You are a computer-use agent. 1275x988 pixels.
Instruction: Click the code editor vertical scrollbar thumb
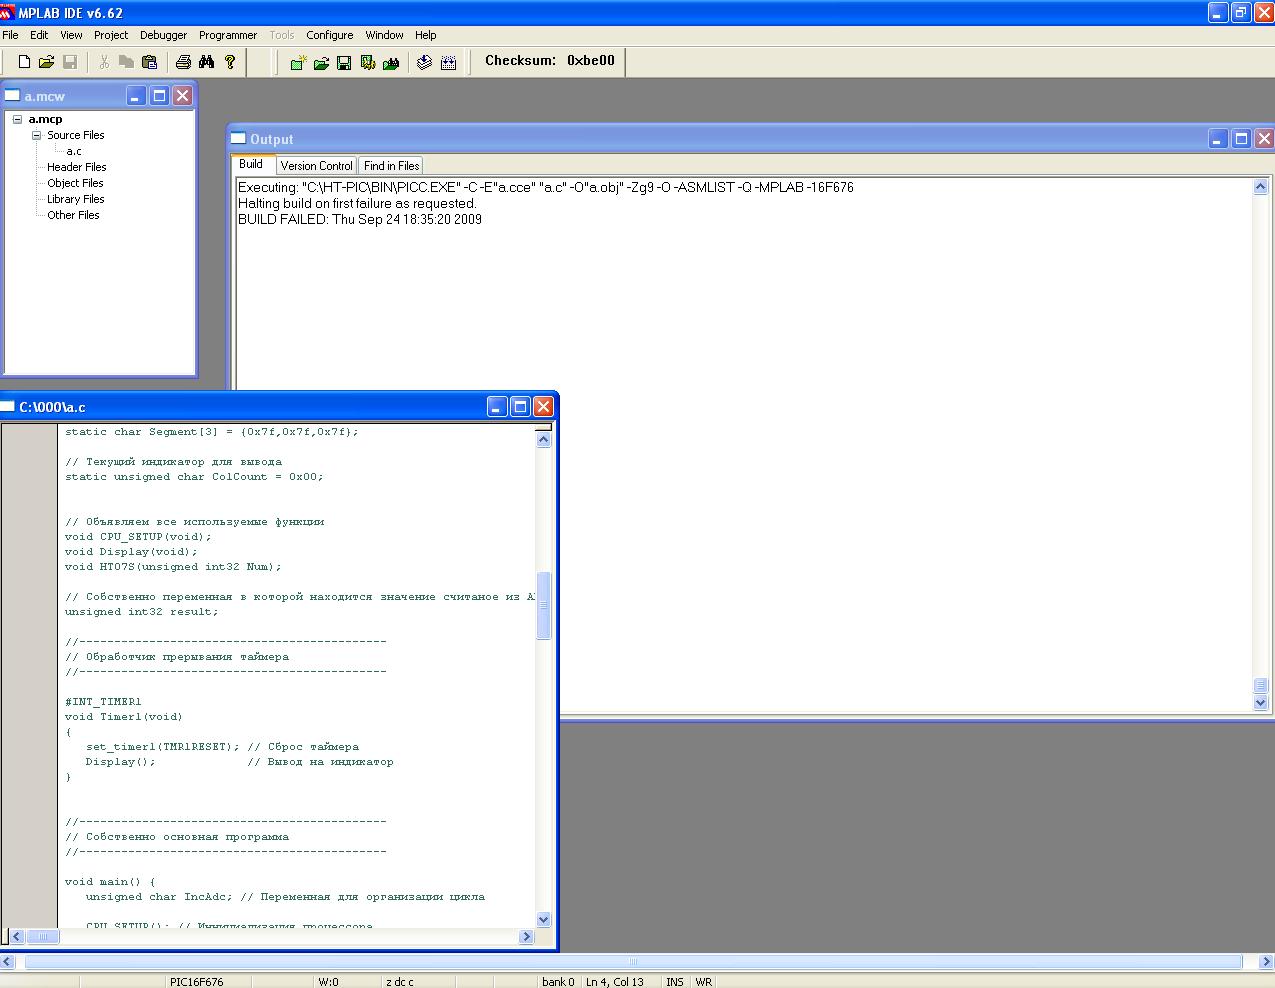(x=543, y=605)
